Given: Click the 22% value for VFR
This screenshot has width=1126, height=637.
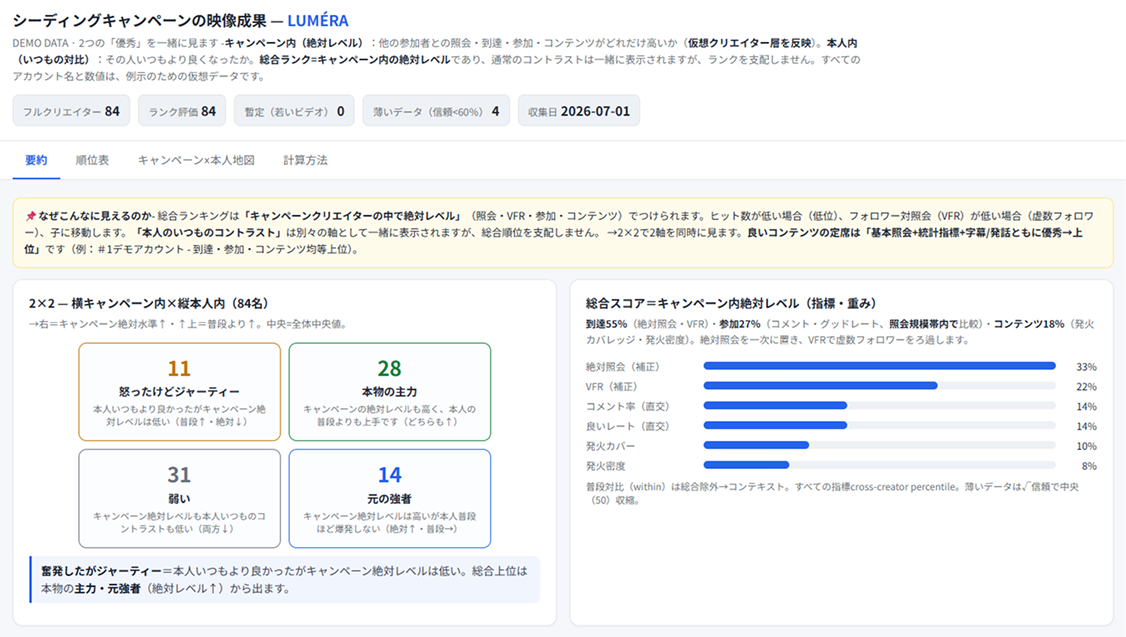Looking at the screenshot, I should [1086, 386].
